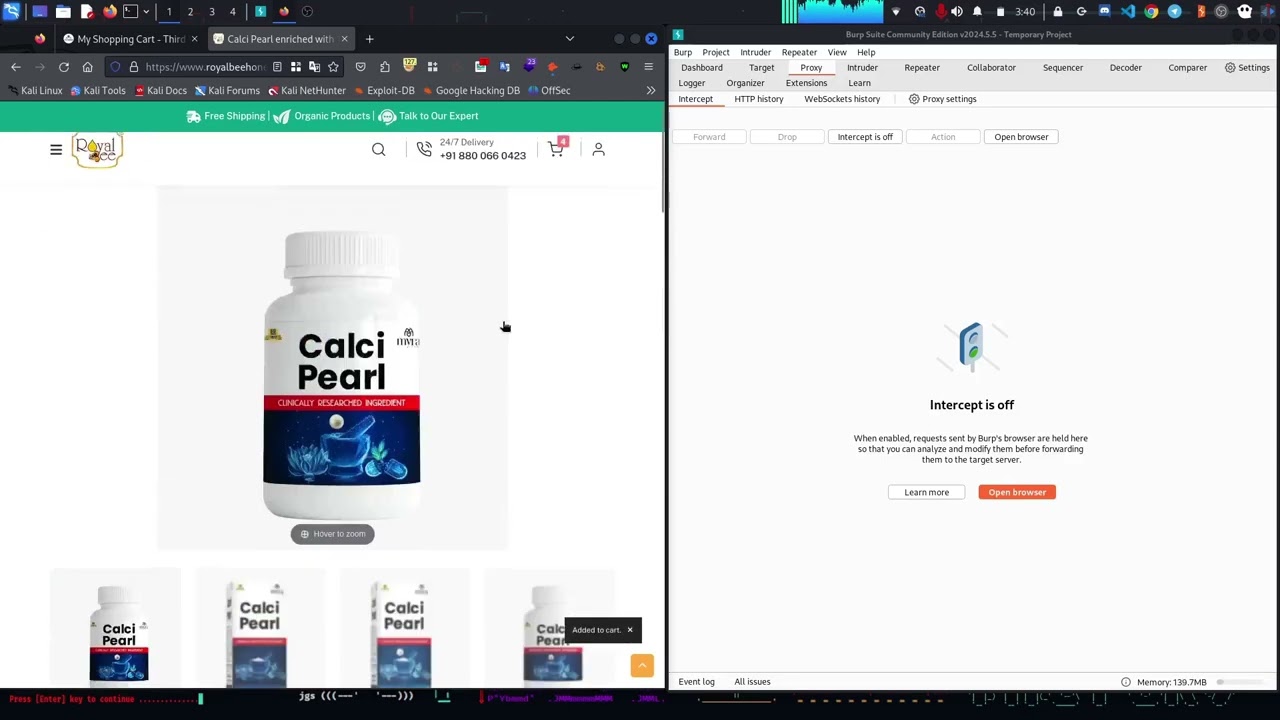Image resolution: width=1280 pixels, height=720 pixels.
Task: Click the orange Open browser button
Action: (x=1017, y=492)
